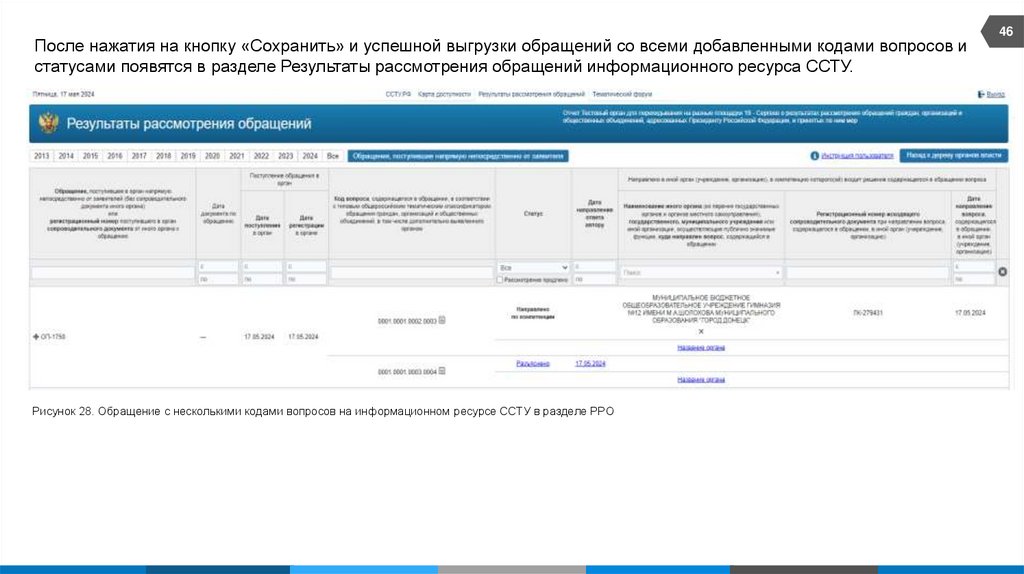This screenshot has height=574, width=1024.
Task: Open 'Результаты рассмотрения обращений' top menu link
Action: point(532,95)
